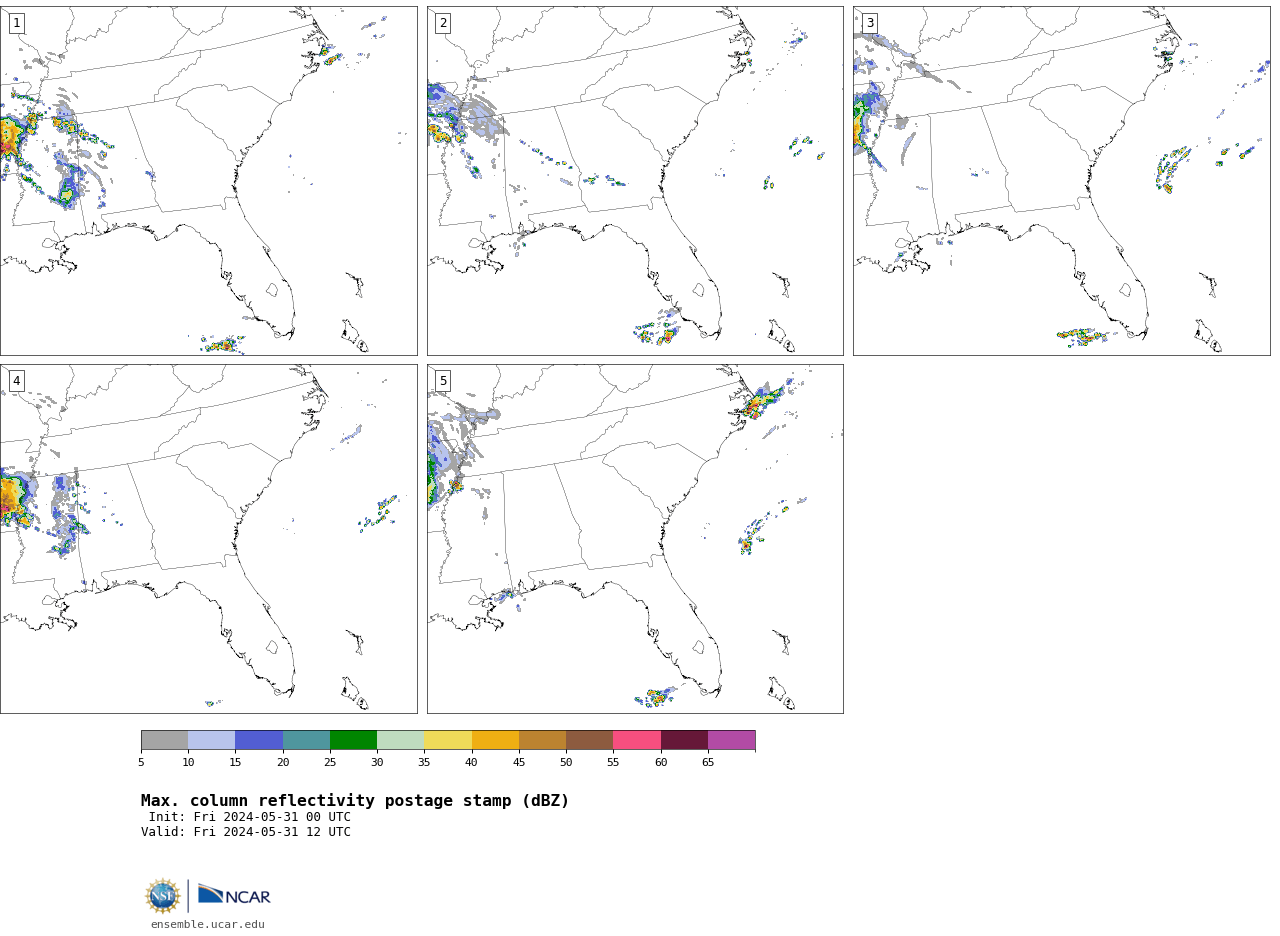Click the ensemble.ucar.edu text

click(x=208, y=925)
